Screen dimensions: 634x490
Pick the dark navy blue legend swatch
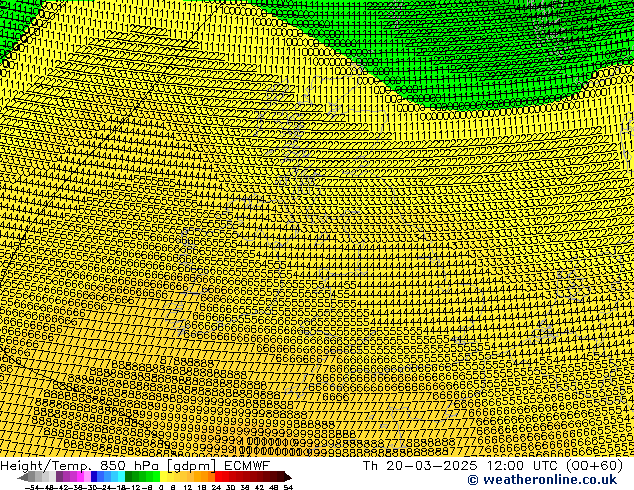94,476
